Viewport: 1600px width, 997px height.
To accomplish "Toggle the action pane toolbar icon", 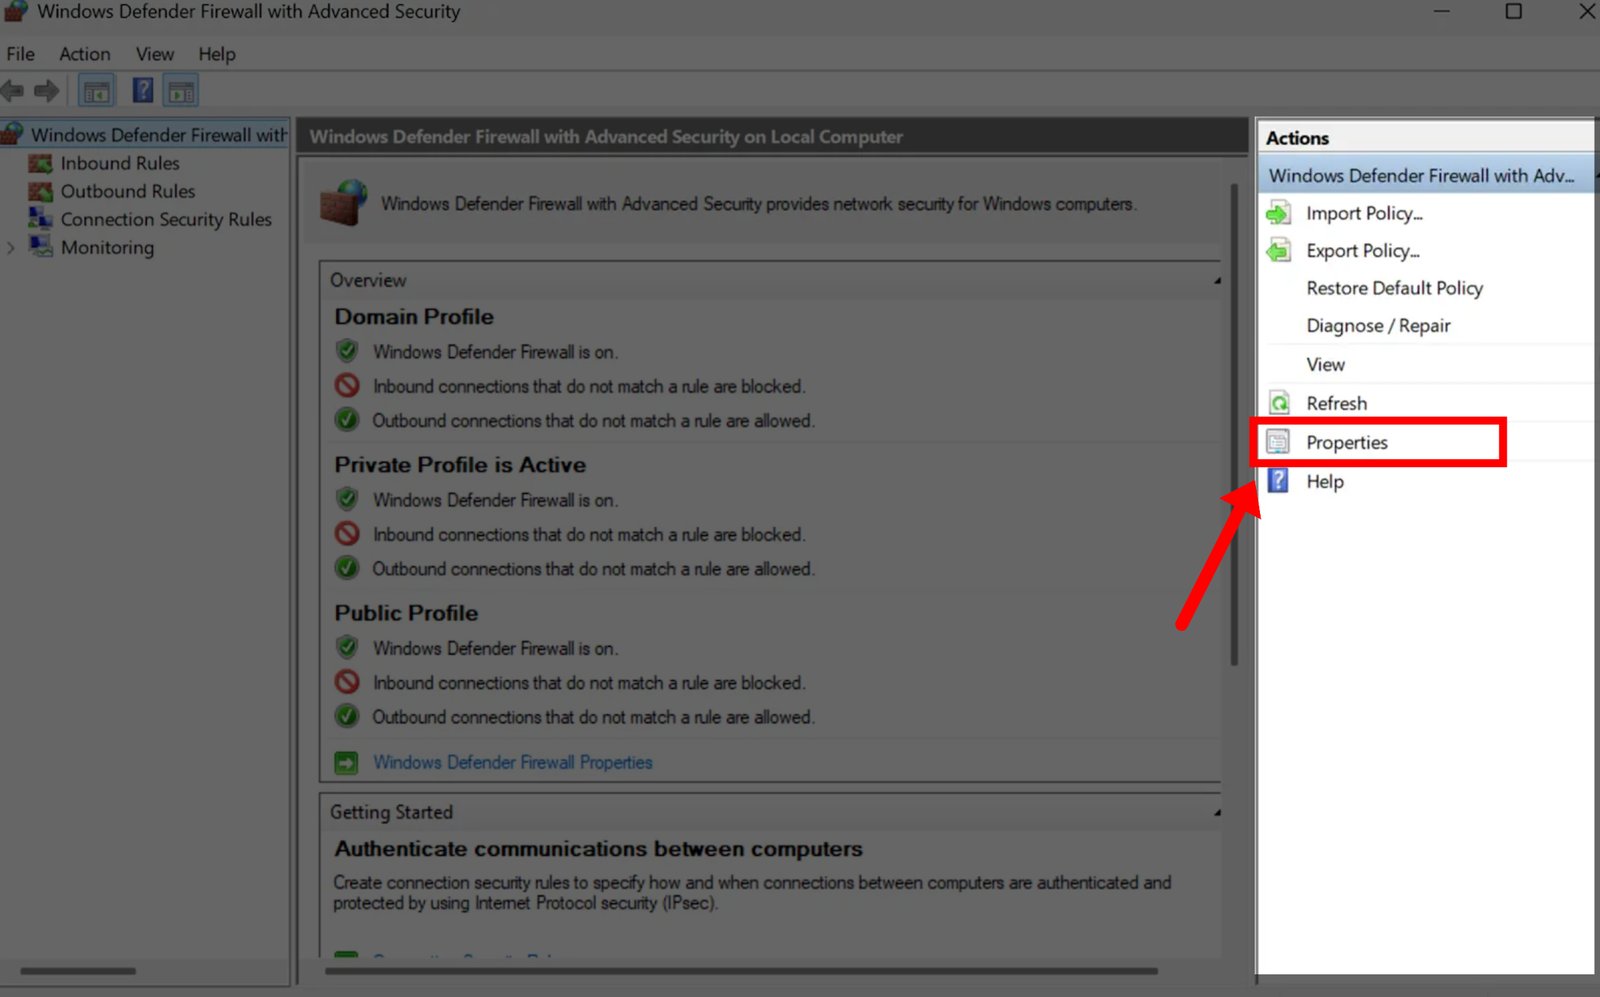I will (x=181, y=91).
